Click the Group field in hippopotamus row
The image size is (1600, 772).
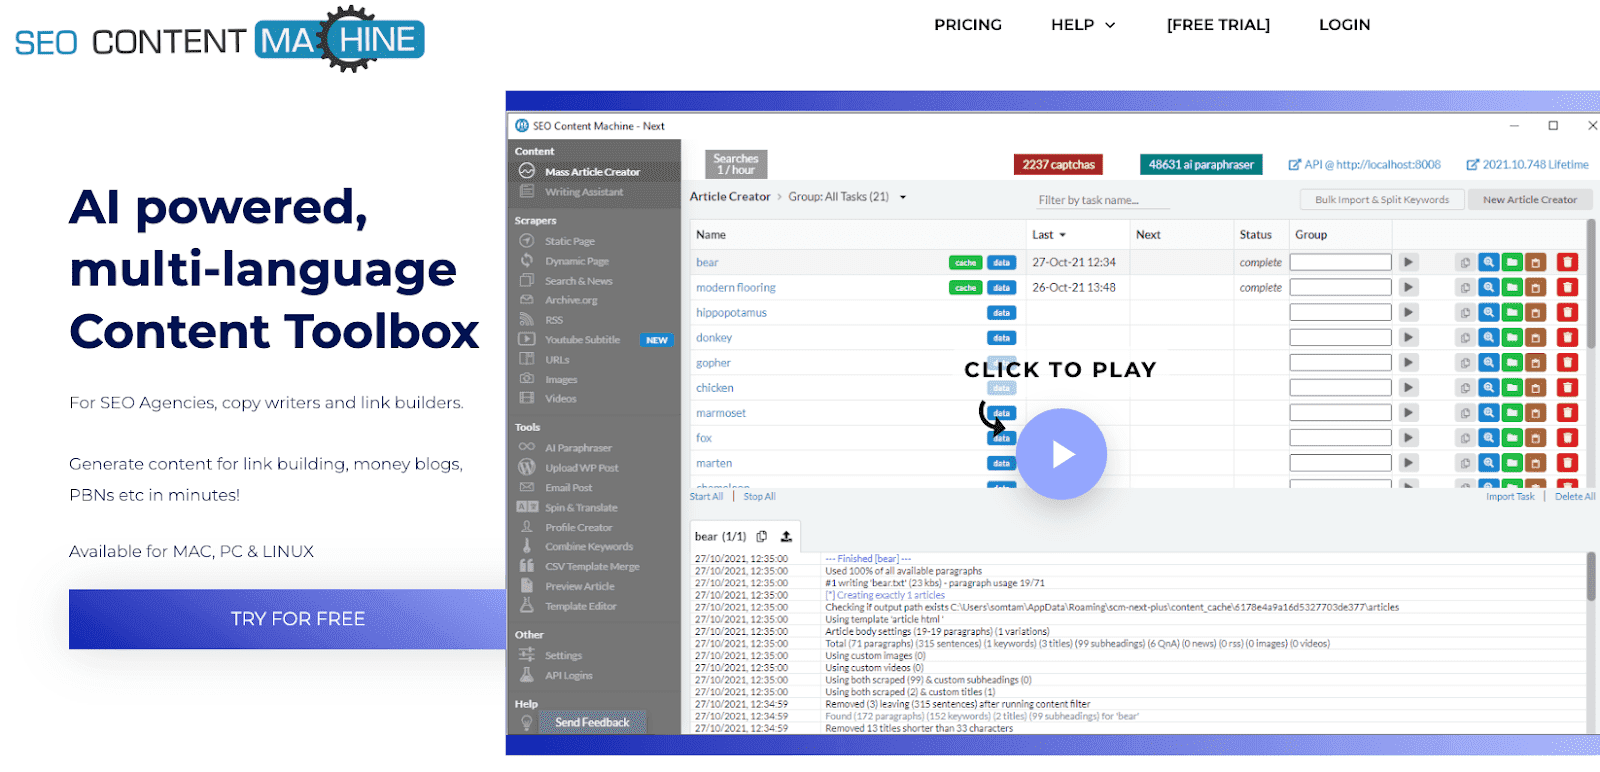click(1340, 312)
